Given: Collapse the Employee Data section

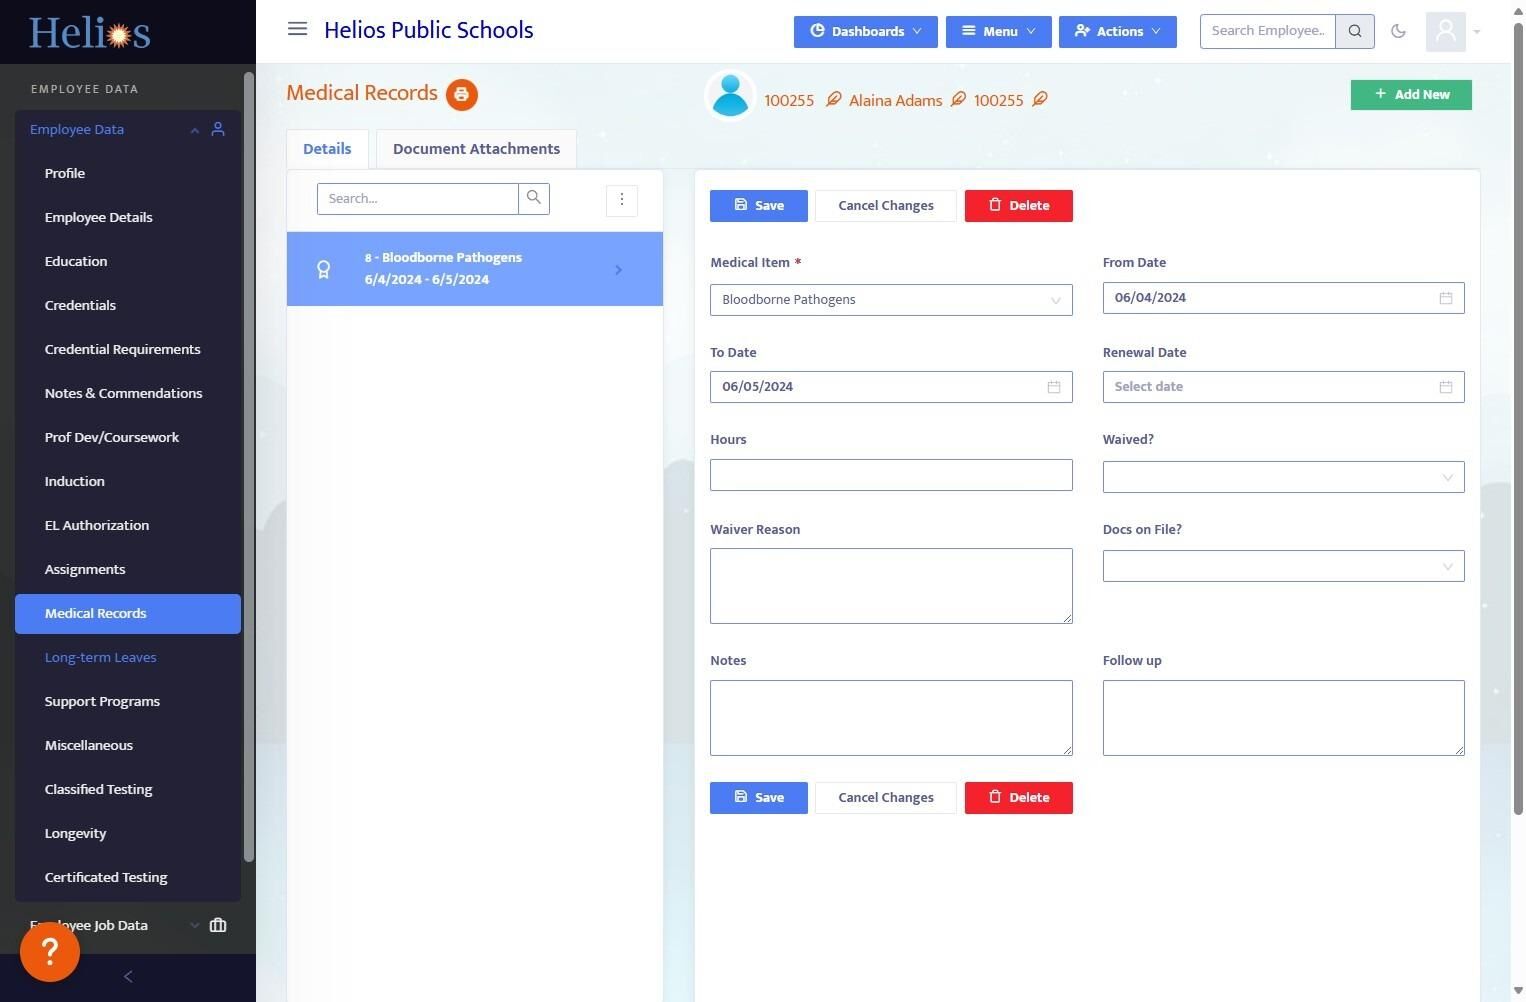Looking at the screenshot, I should pos(194,130).
